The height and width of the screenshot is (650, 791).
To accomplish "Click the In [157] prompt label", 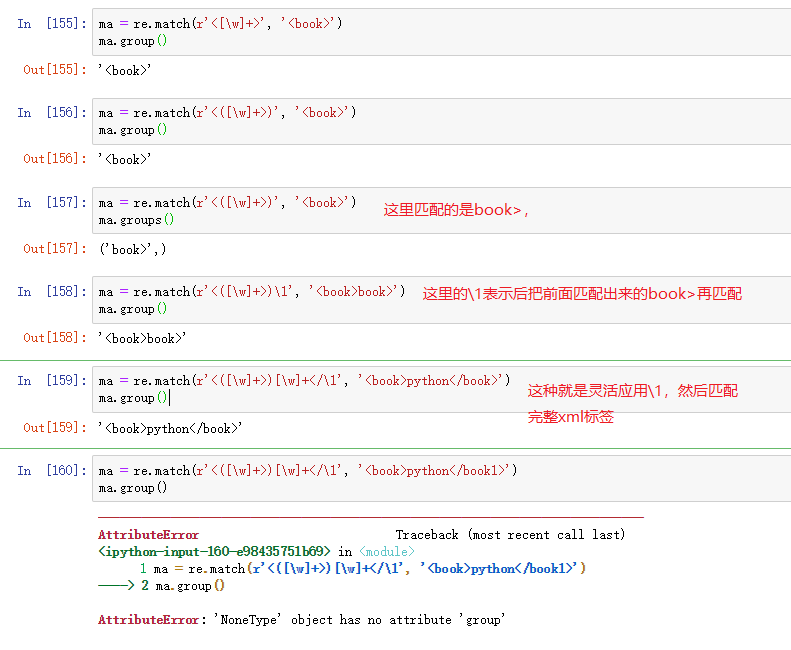I will (51, 202).
